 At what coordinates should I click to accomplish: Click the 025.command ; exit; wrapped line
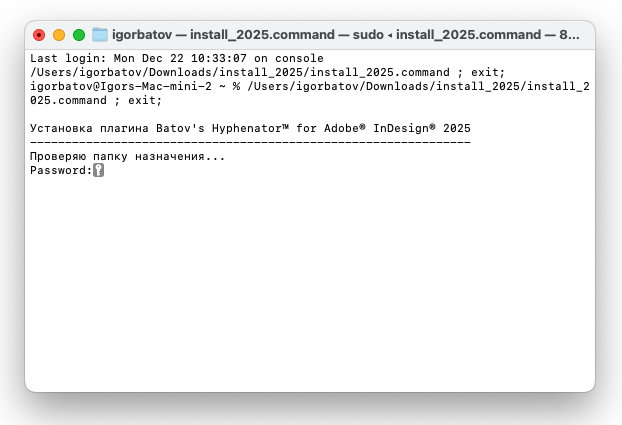[x=96, y=100]
